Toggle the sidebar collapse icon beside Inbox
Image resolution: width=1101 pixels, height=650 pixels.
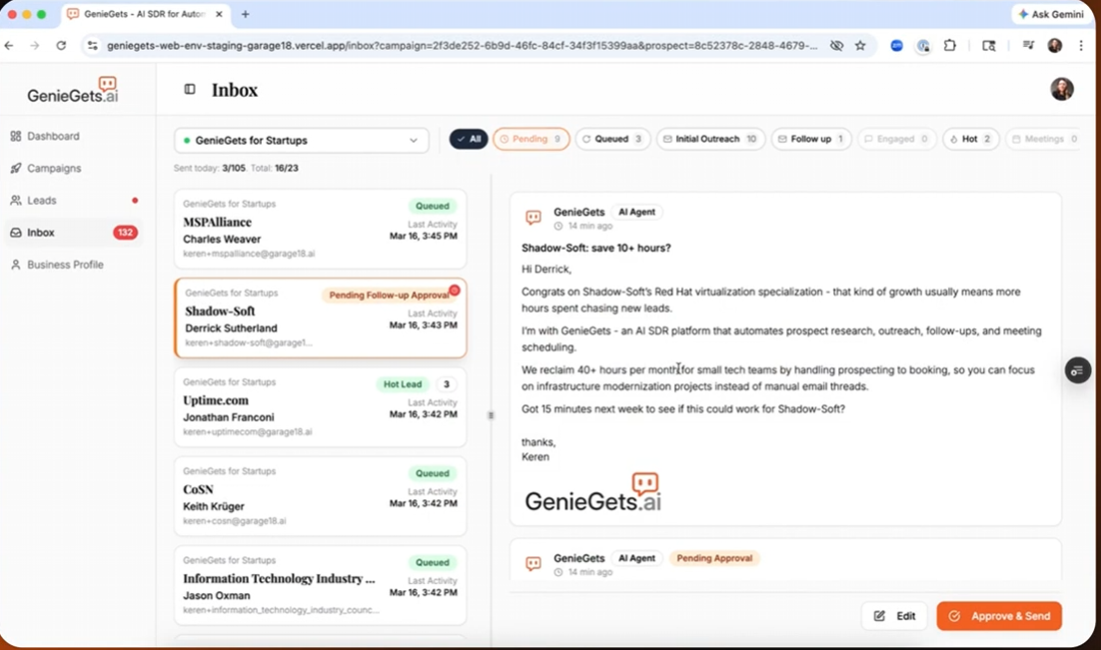[190, 89]
